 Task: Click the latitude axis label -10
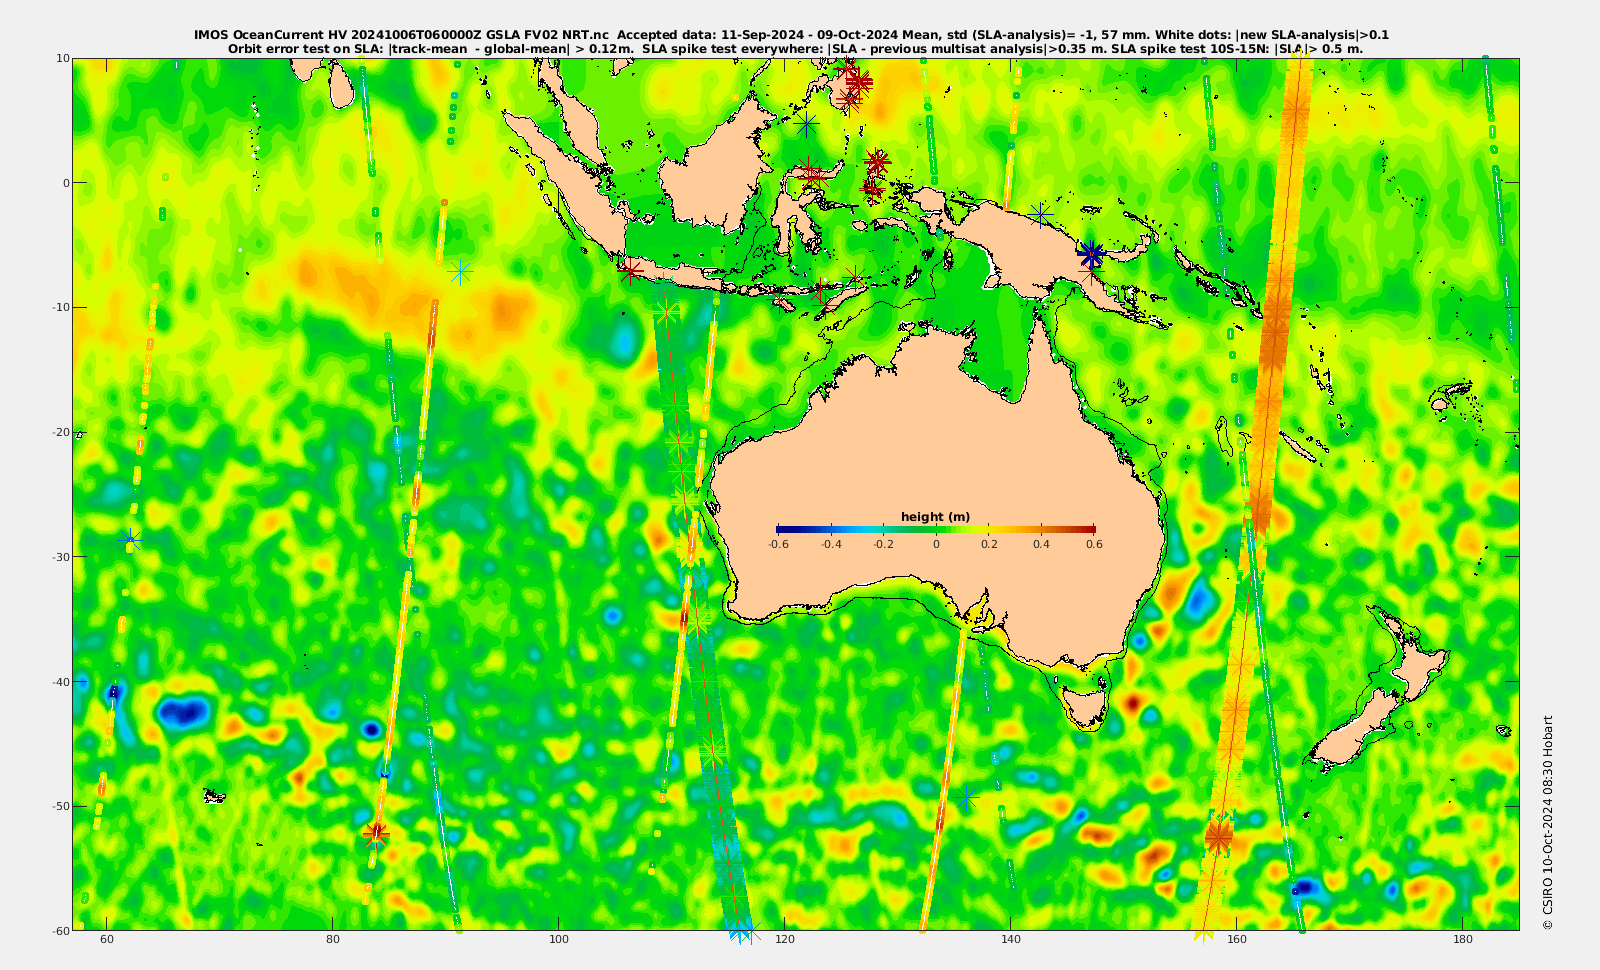tap(60, 307)
